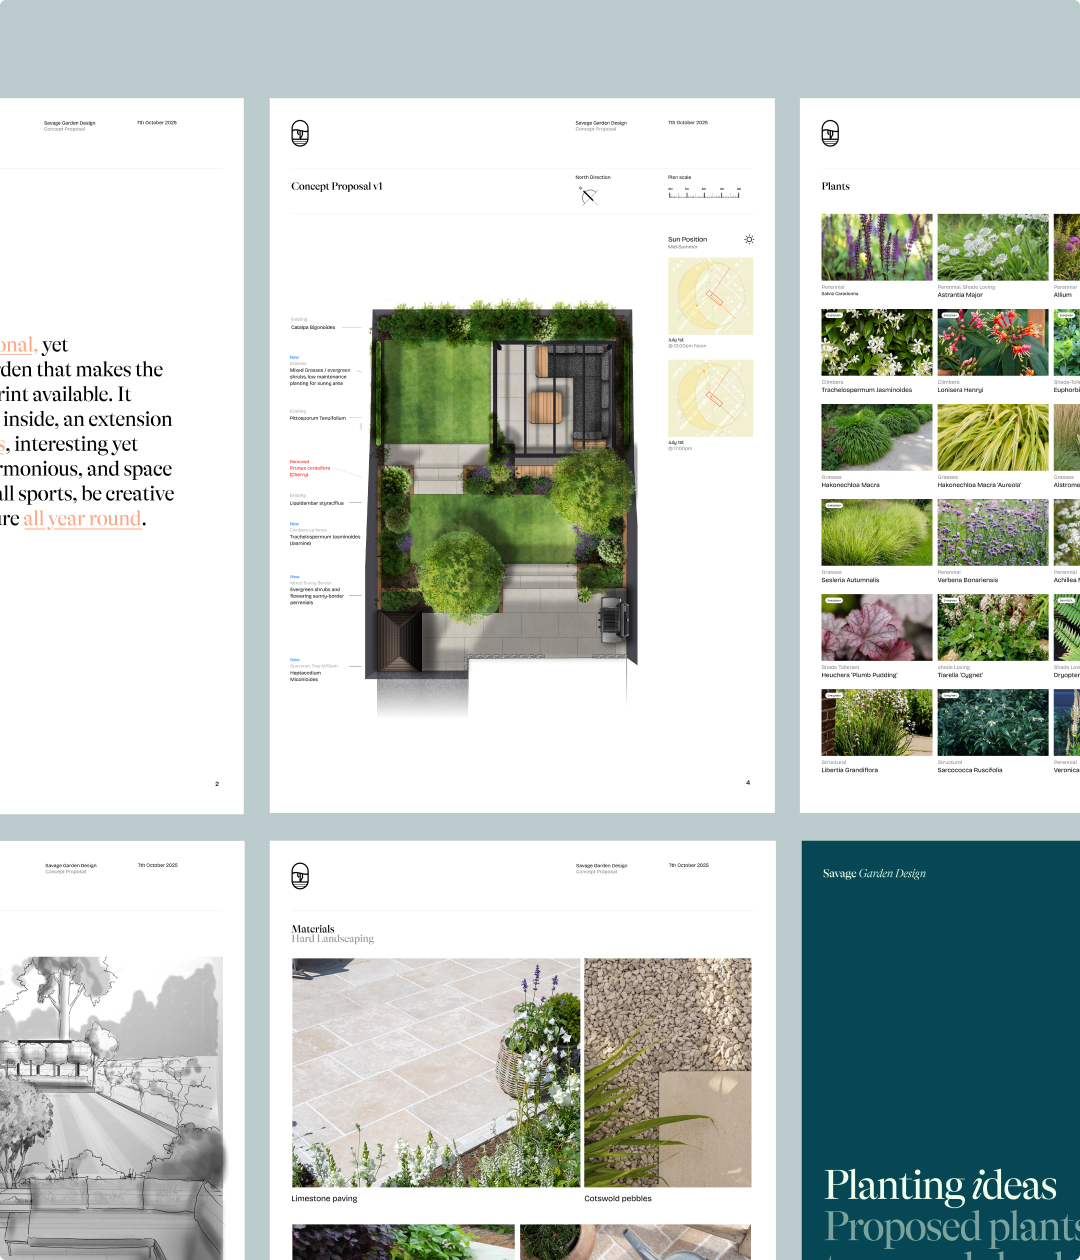Click the Evergreen badge on Sesleria Autumnalis photo
Image resolution: width=1080 pixels, height=1260 pixels.
coord(834,506)
